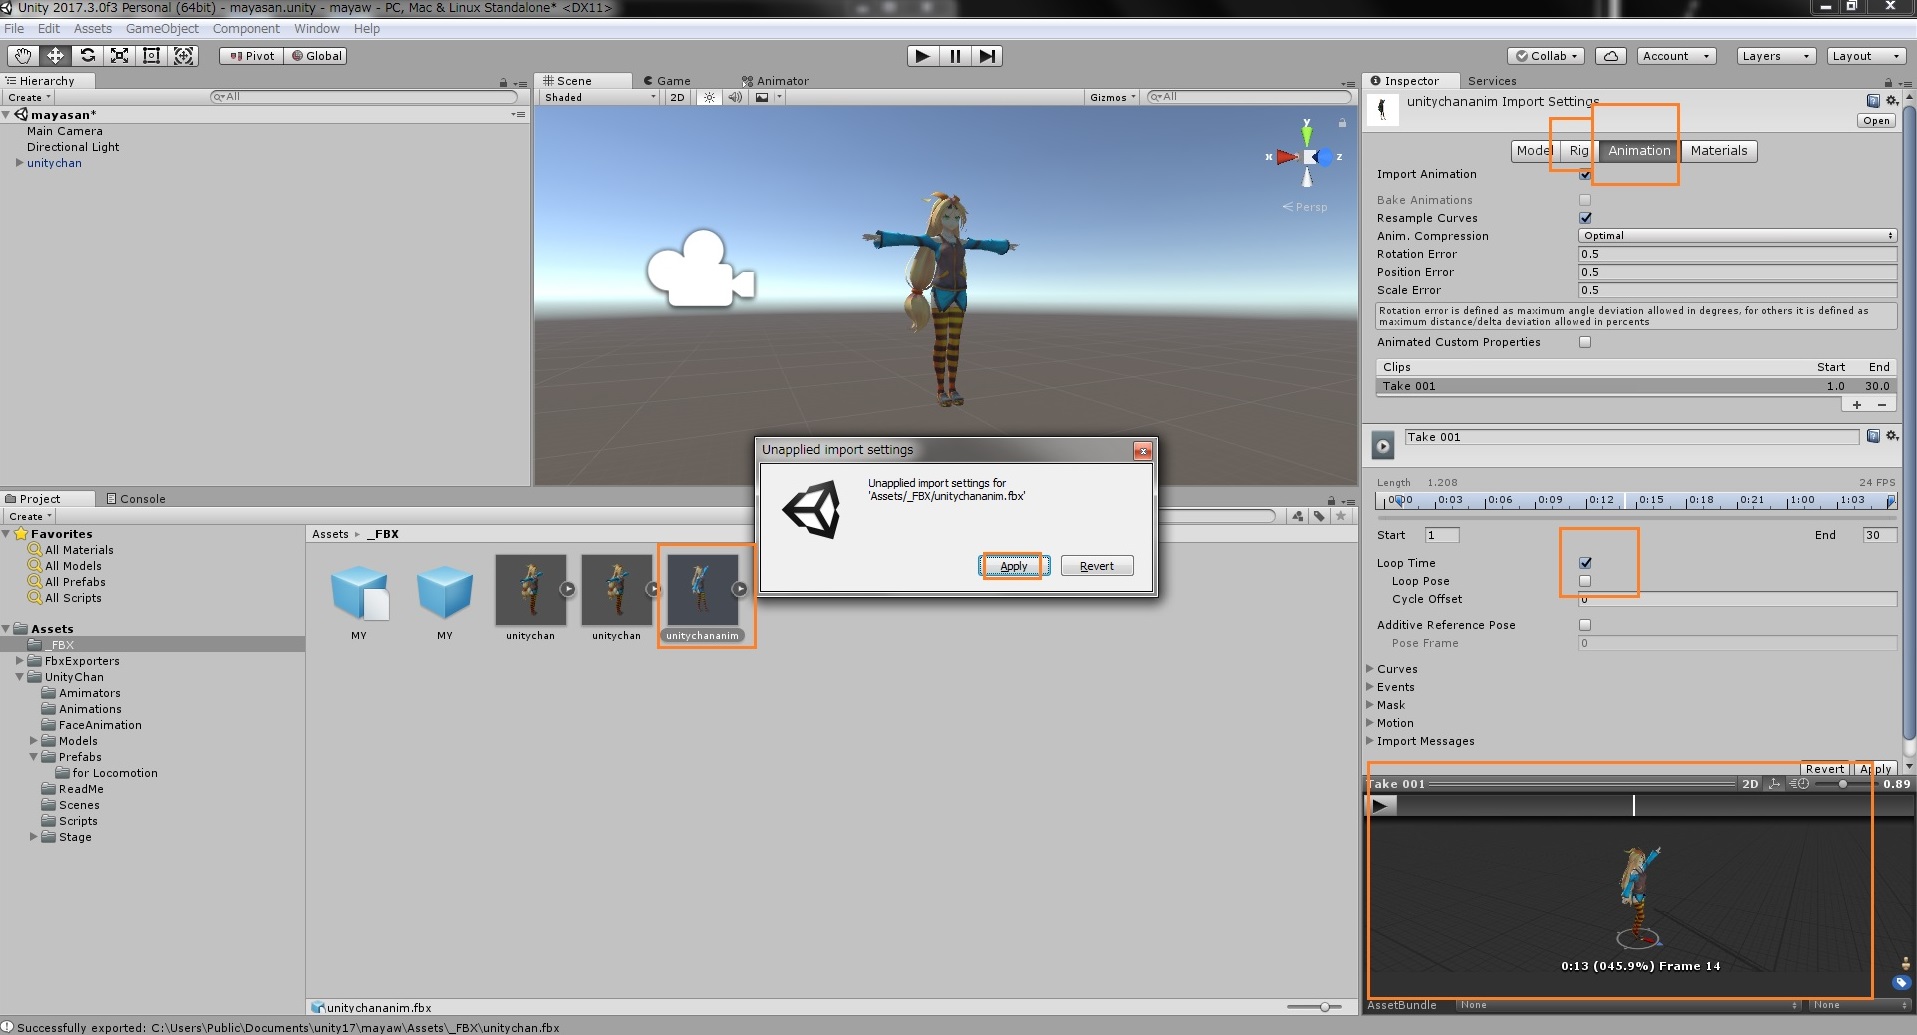
Task: Select the Scale tool in toolbar
Action: pyautogui.click(x=119, y=56)
